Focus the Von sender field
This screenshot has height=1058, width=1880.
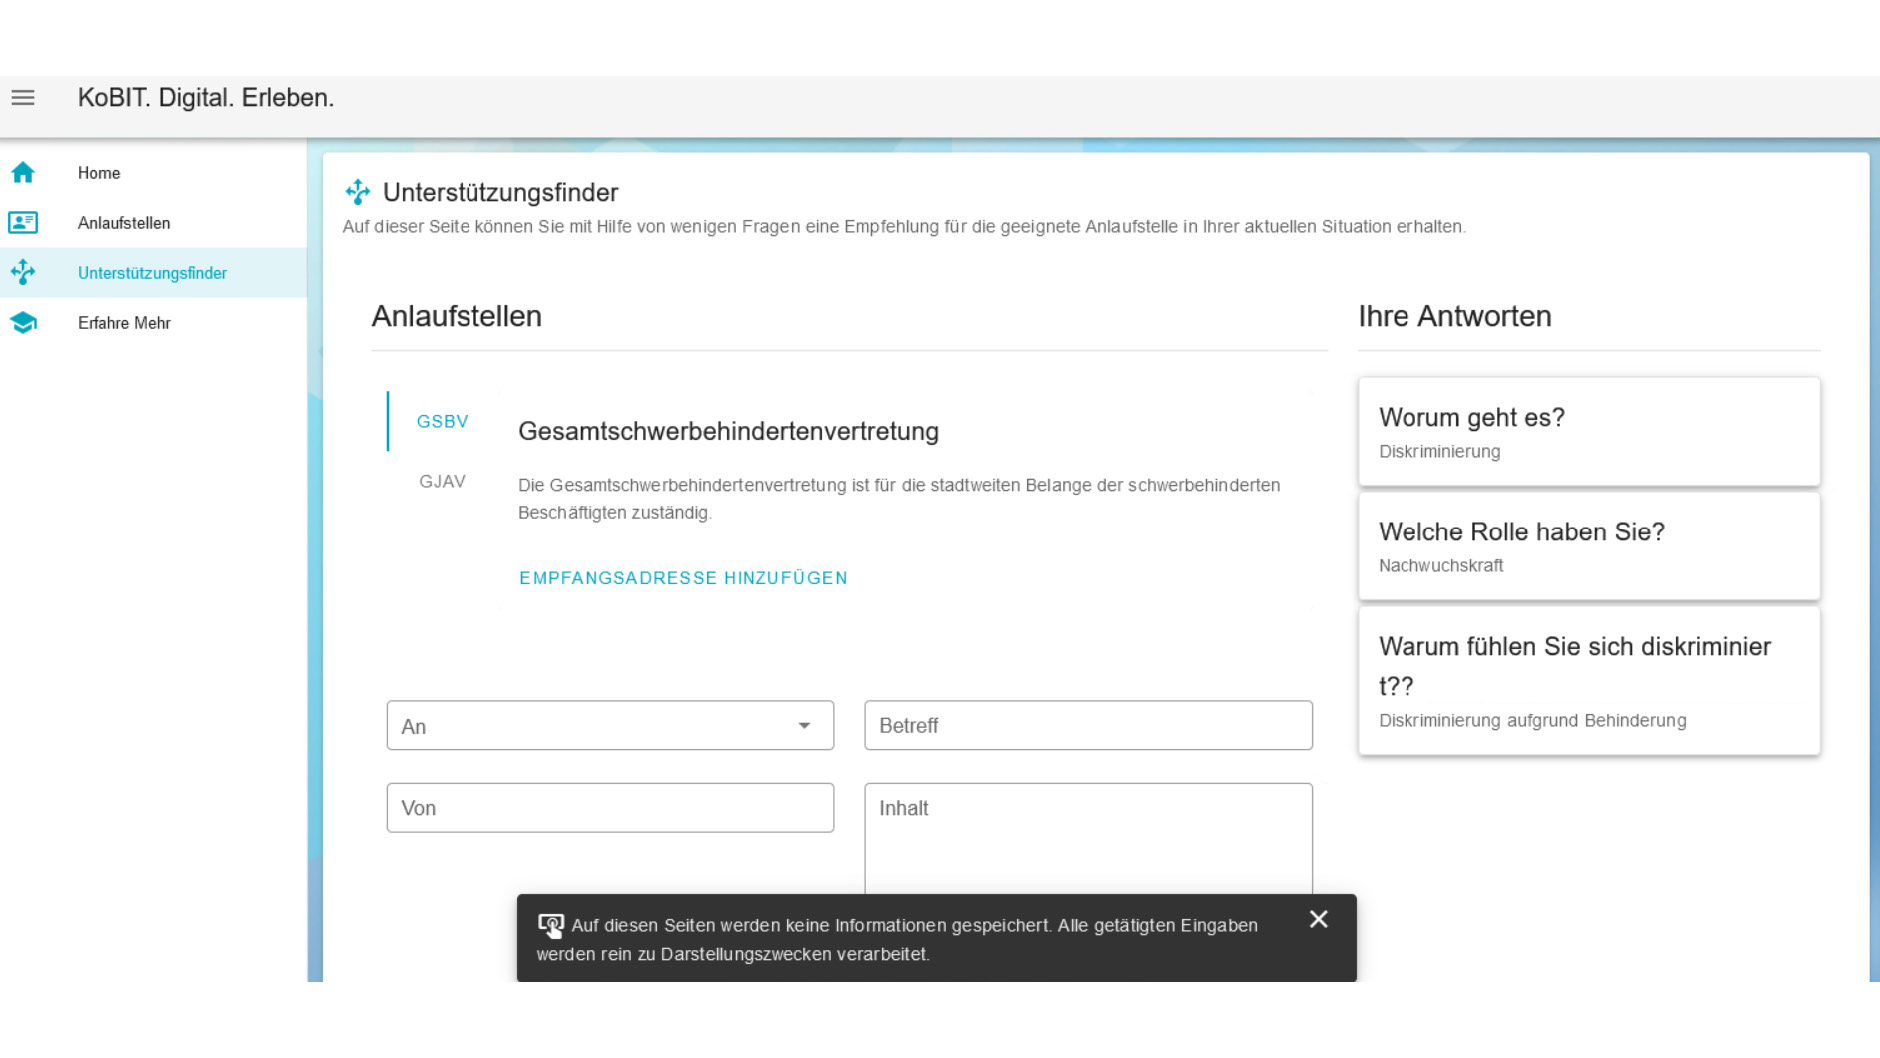point(610,807)
